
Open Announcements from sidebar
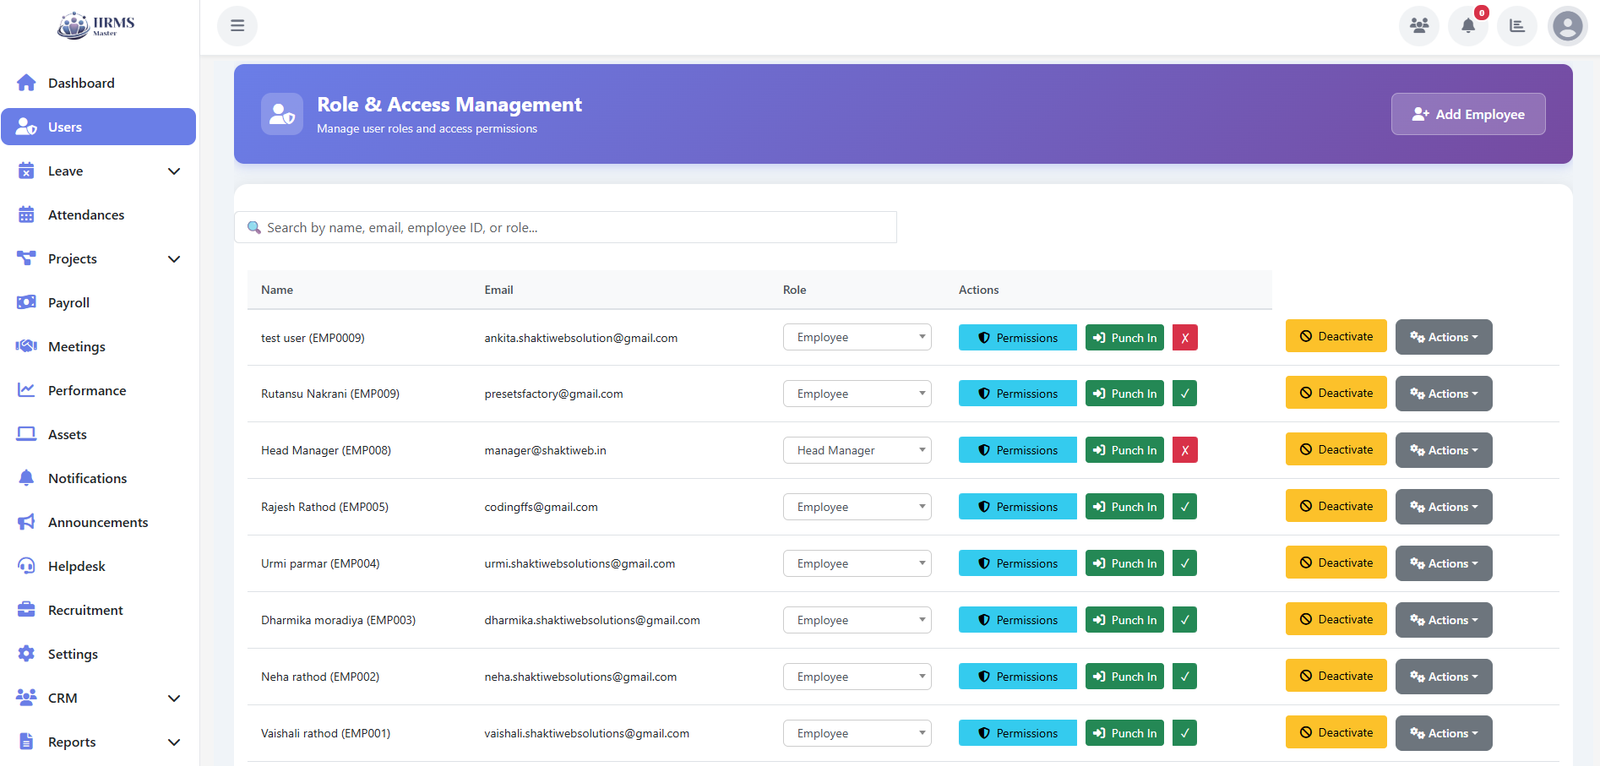98,522
